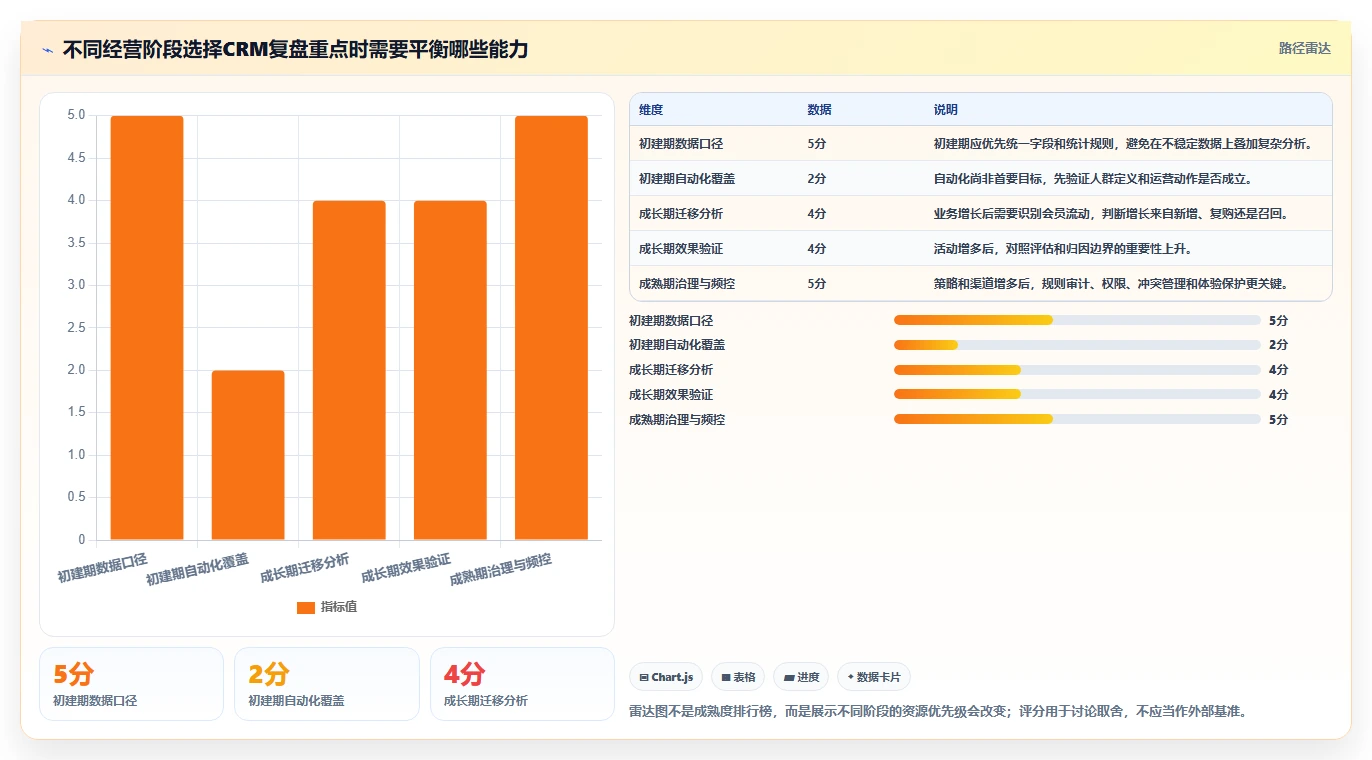Screen dimensions: 1372x760
Task: Click the description starting 初建期应优先统一字段
Action: (1122, 144)
